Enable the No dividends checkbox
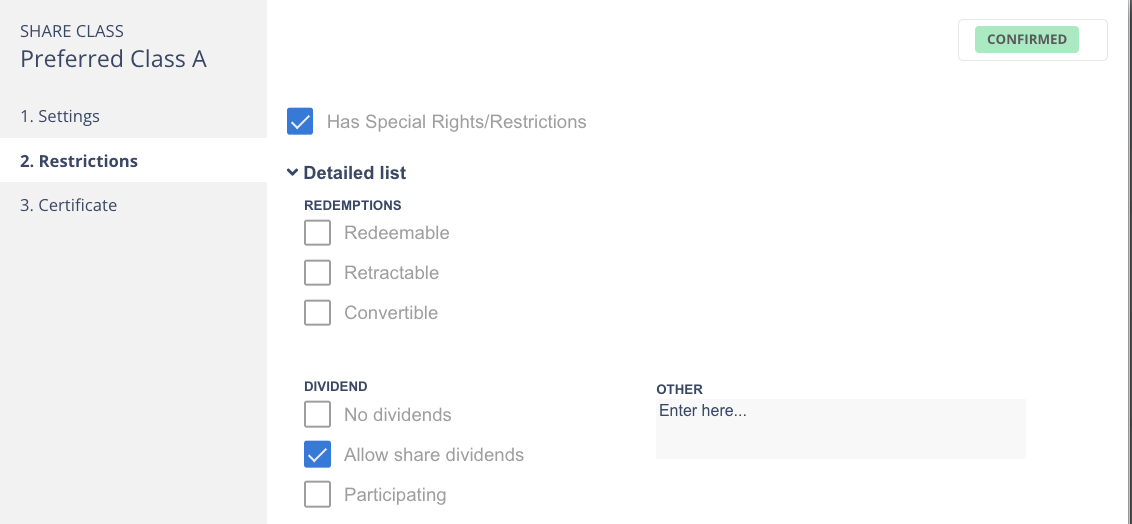Image resolution: width=1132 pixels, height=524 pixels. [317, 415]
